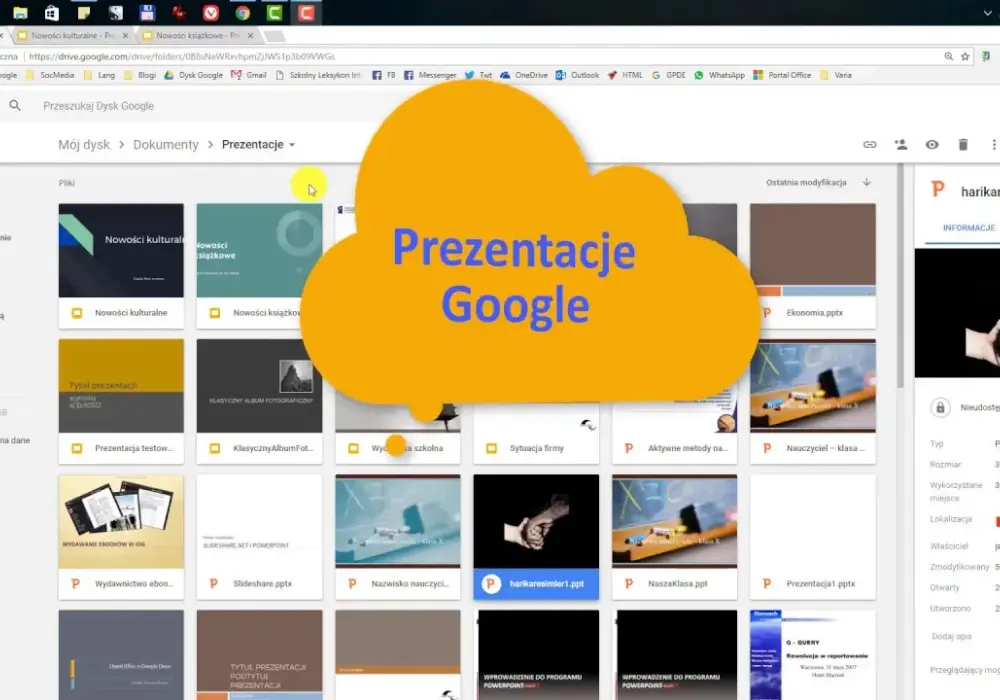Close the 'Nowości kulturalne' browser tab
The width and height of the screenshot is (1000, 700).
coord(125,36)
